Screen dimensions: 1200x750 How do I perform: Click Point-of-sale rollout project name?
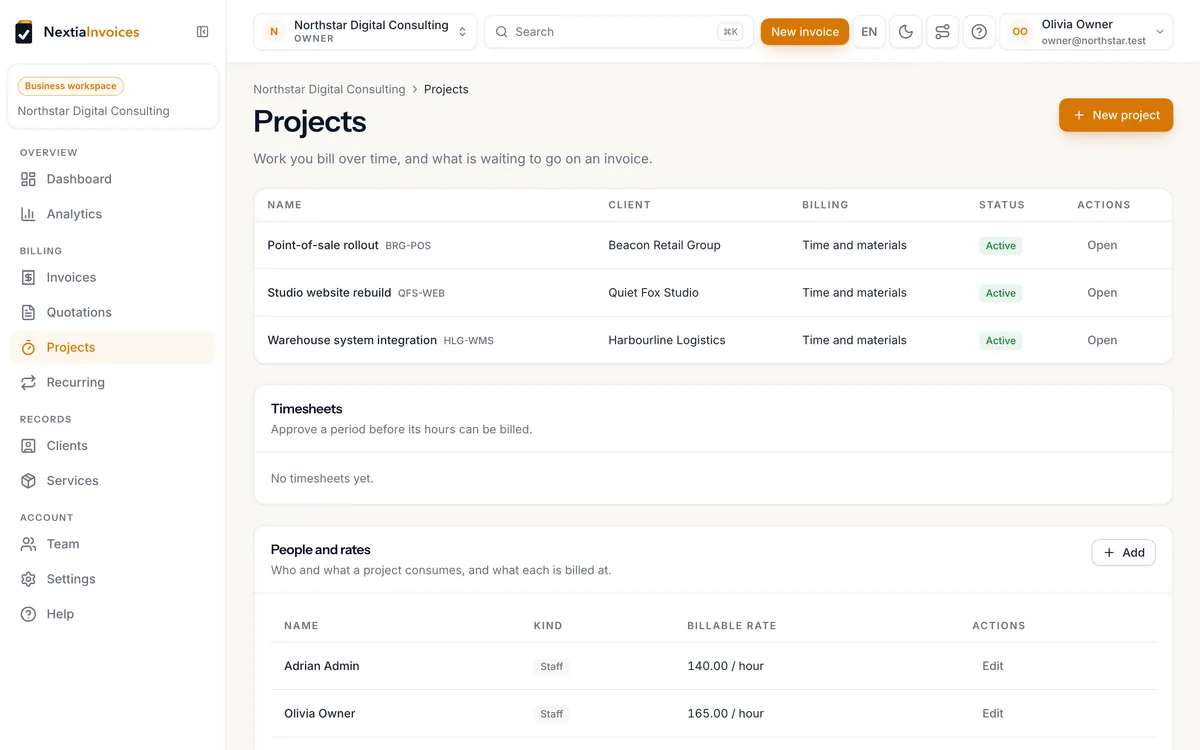pyautogui.click(x=323, y=245)
